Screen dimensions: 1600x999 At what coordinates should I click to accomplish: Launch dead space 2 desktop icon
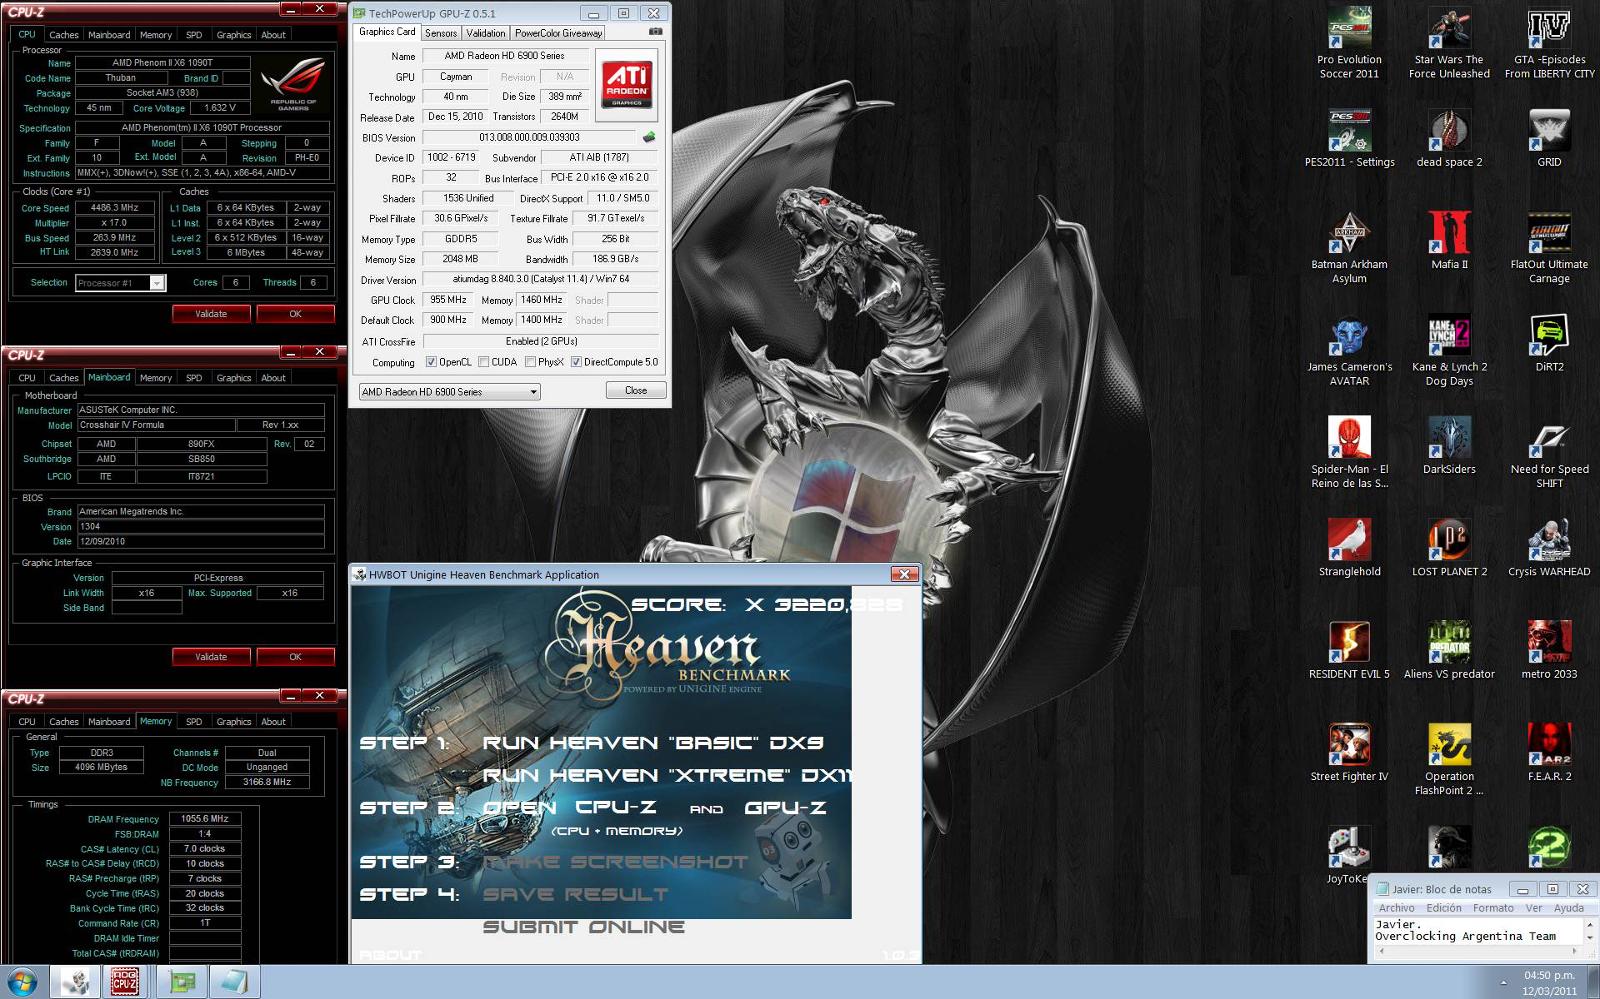(x=1449, y=138)
